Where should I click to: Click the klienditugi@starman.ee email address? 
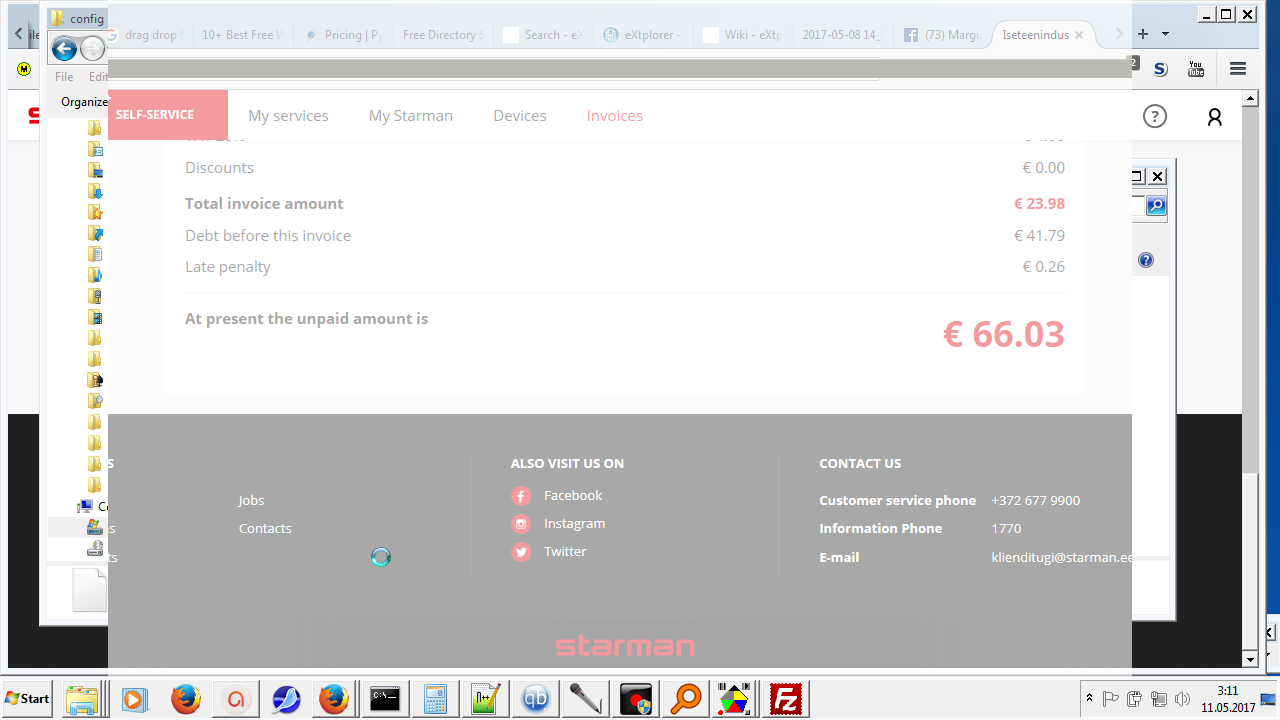(x=1062, y=558)
